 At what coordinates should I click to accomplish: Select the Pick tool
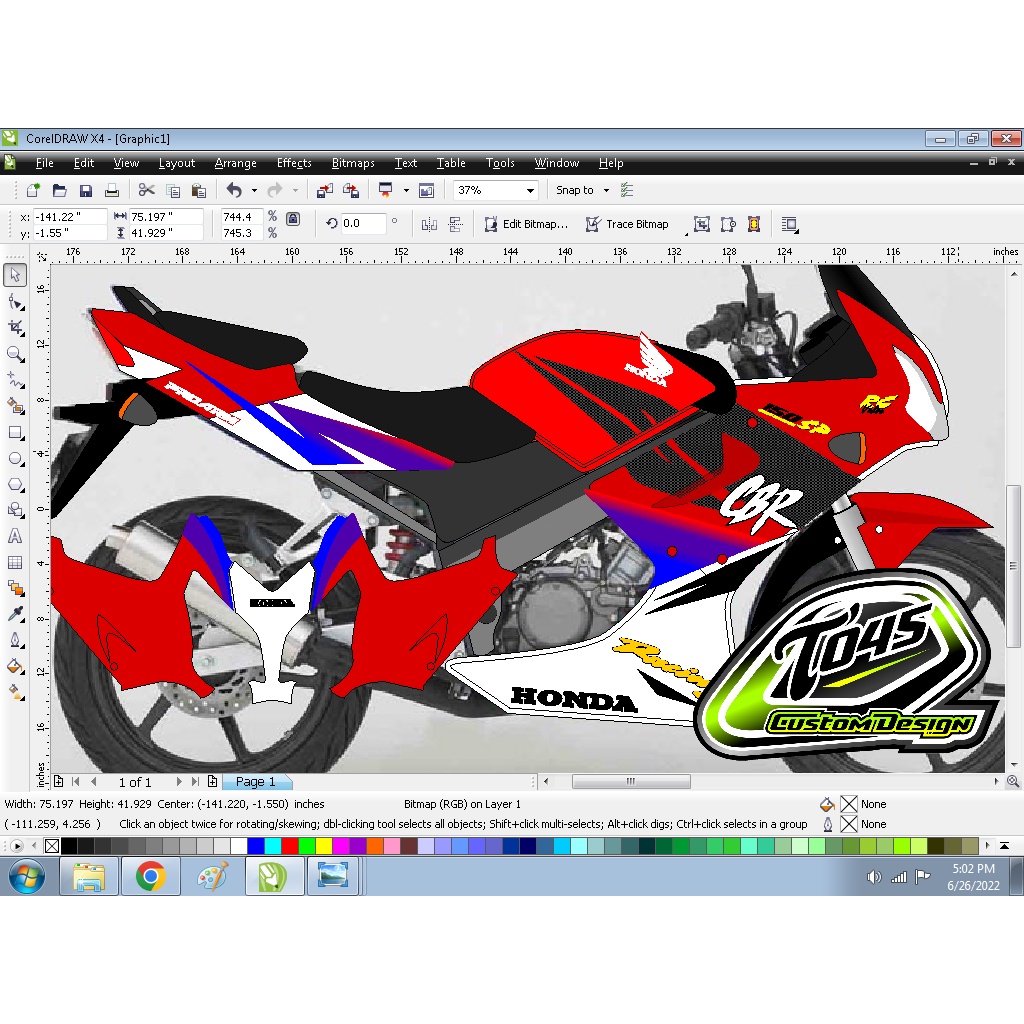(15, 275)
